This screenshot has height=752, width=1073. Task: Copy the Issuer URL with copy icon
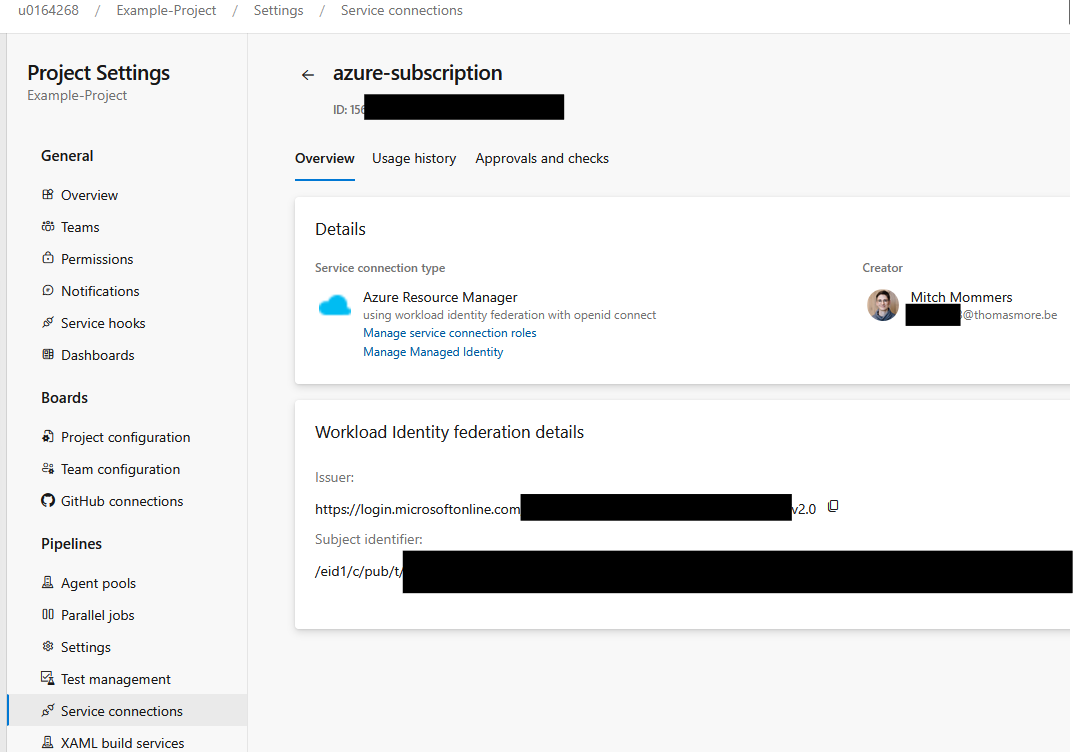[833, 506]
